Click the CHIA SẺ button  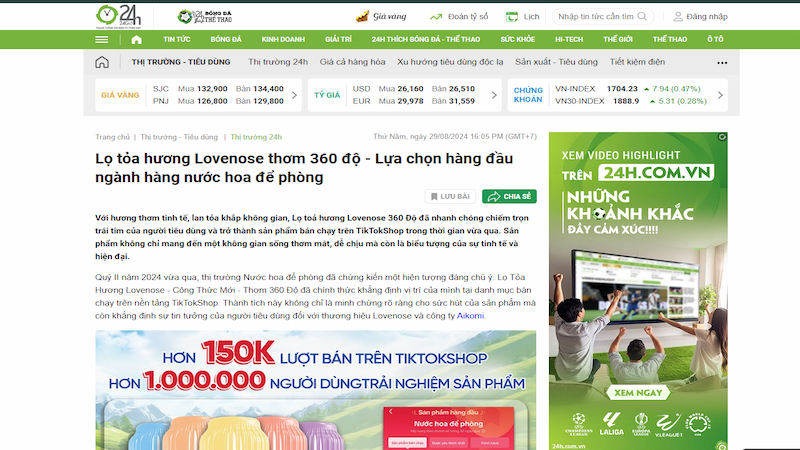[x=509, y=196]
